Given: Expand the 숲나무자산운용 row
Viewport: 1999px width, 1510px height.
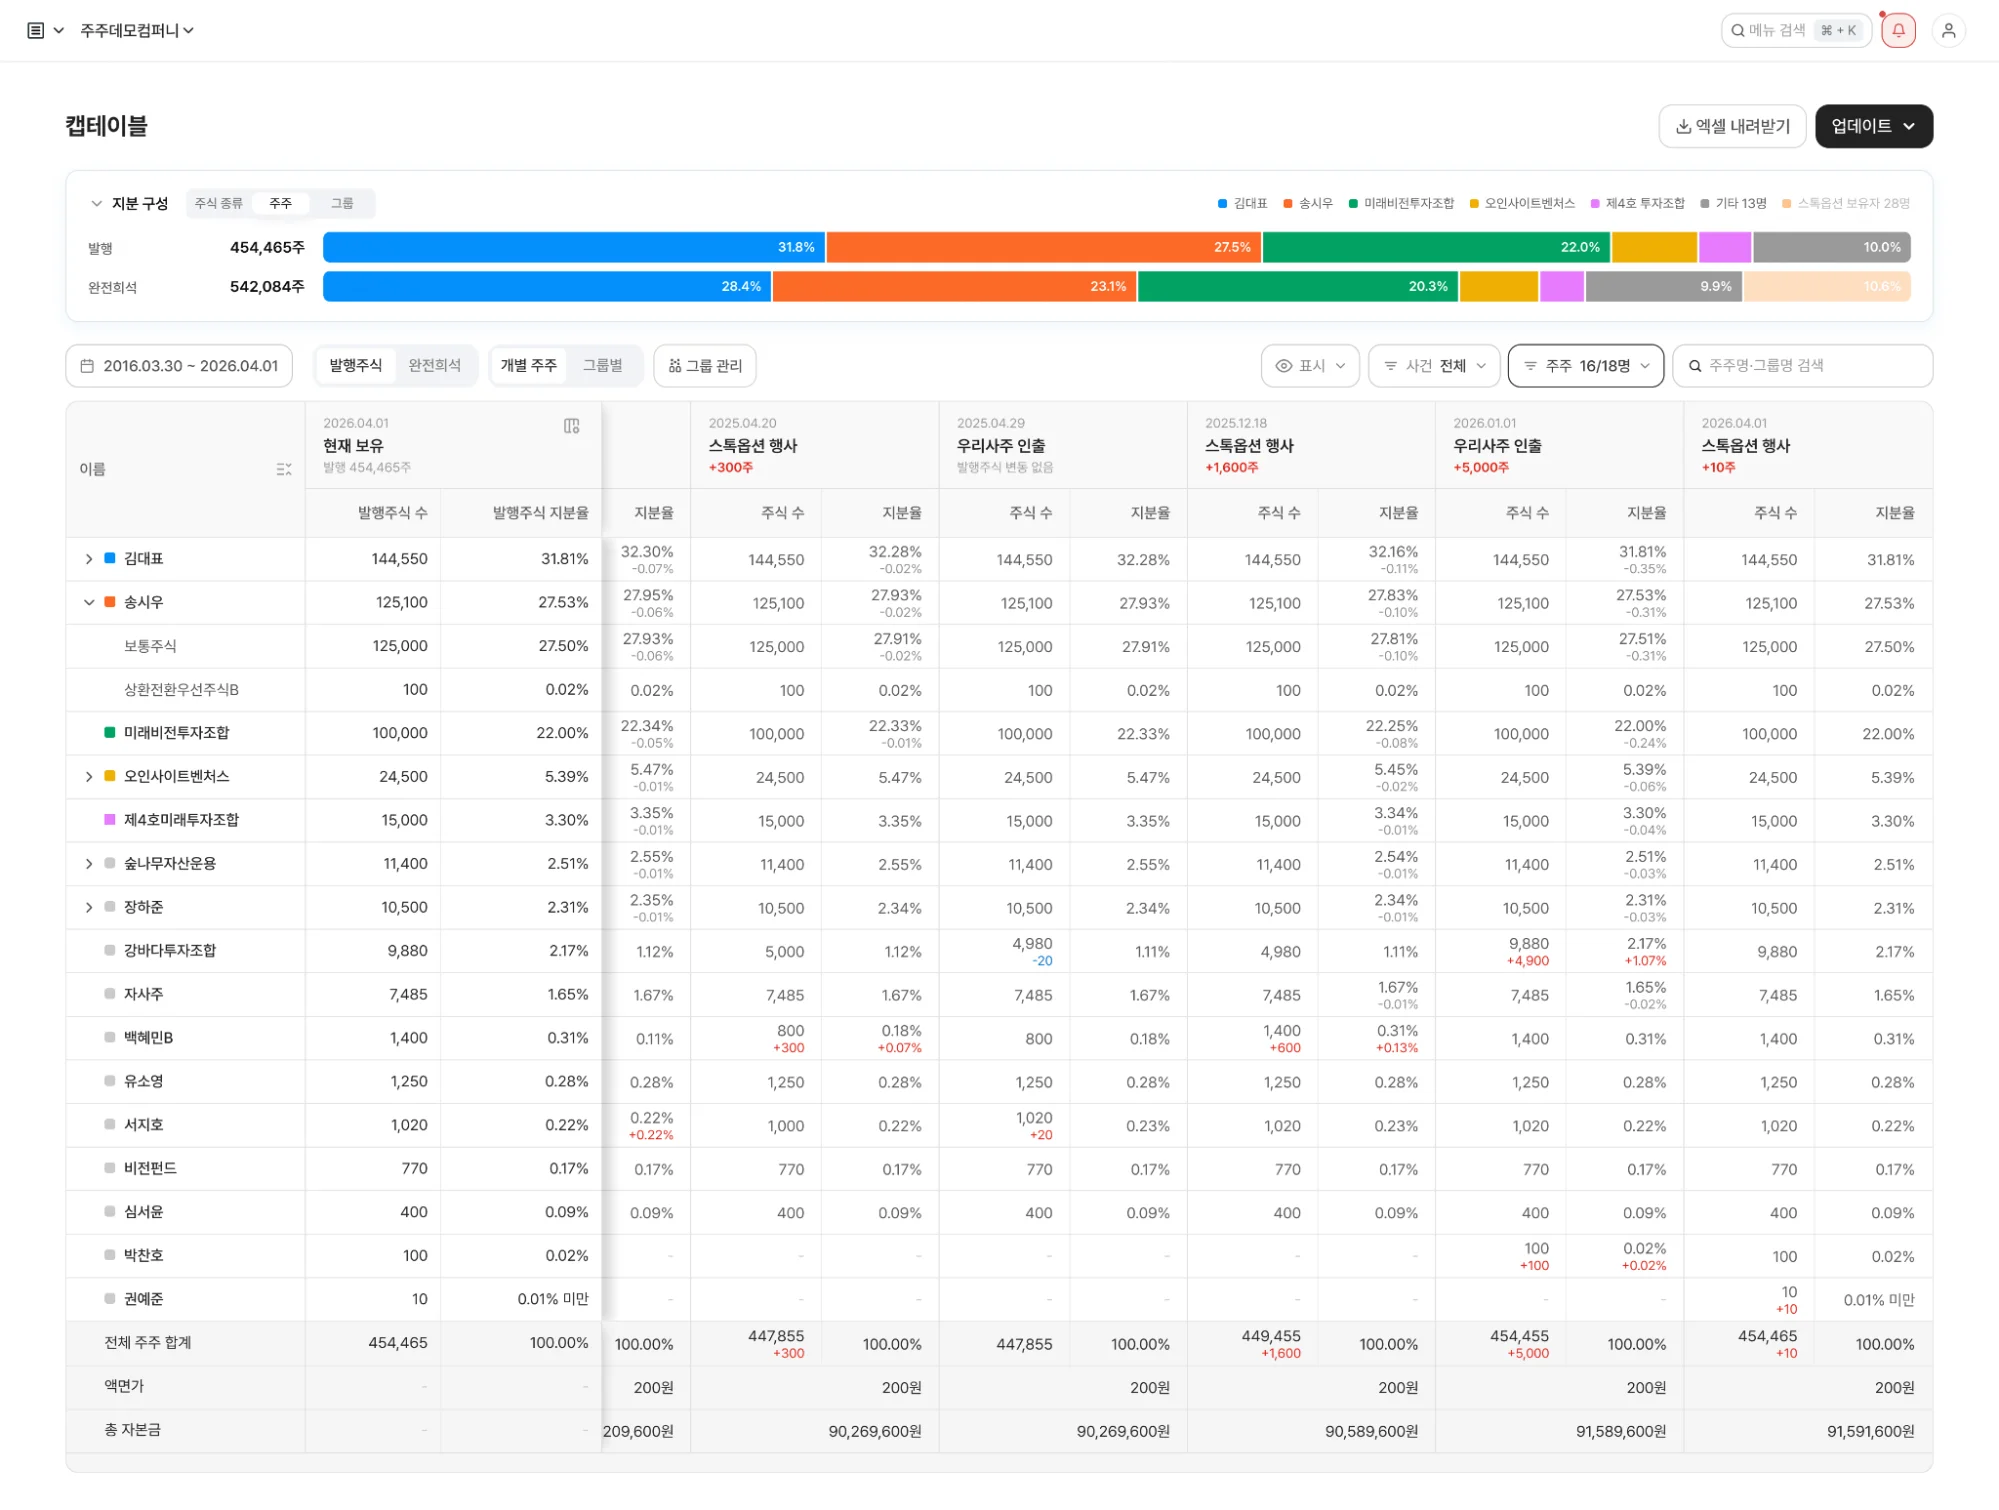Looking at the screenshot, I should click(x=89, y=864).
